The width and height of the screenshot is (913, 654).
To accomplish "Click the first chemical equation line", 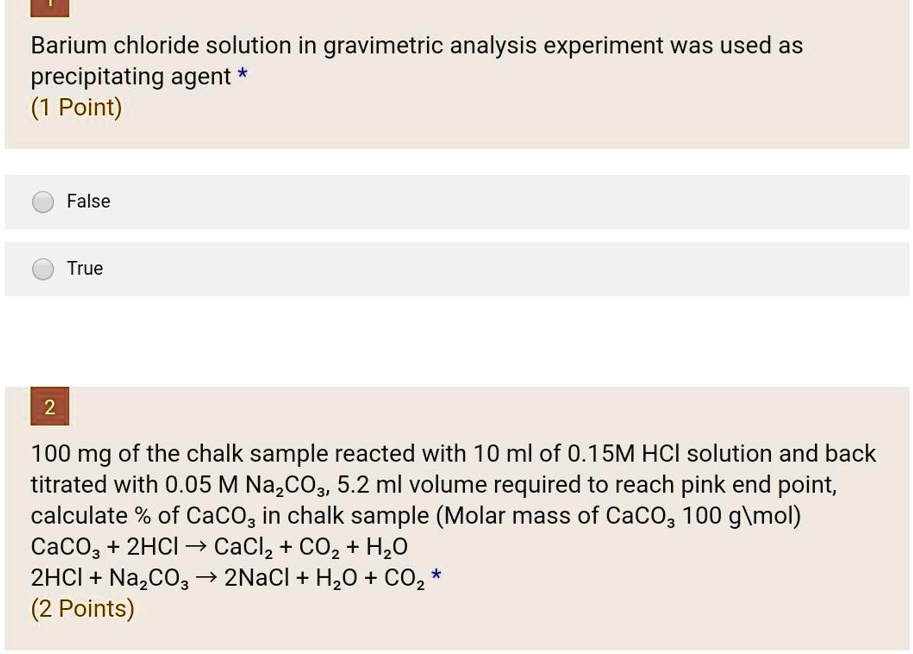I will point(218,546).
